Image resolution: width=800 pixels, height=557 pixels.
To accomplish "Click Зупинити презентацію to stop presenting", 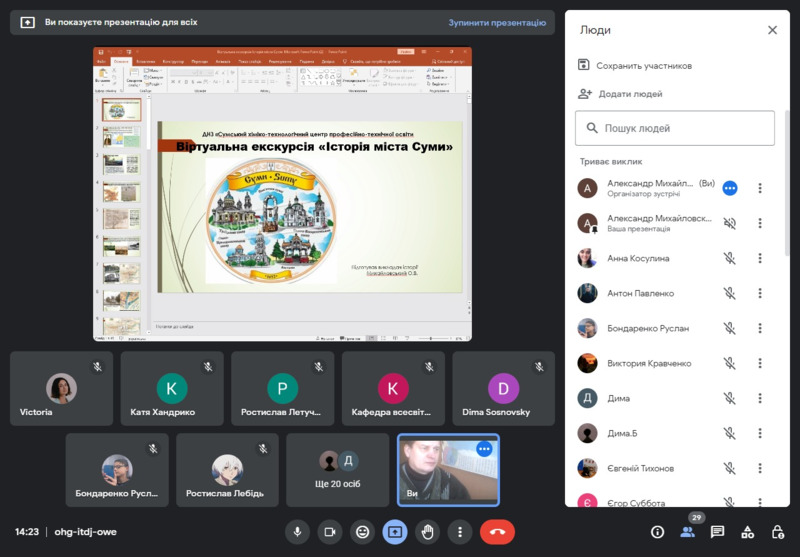I will pyautogui.click(x=497, y=22).
